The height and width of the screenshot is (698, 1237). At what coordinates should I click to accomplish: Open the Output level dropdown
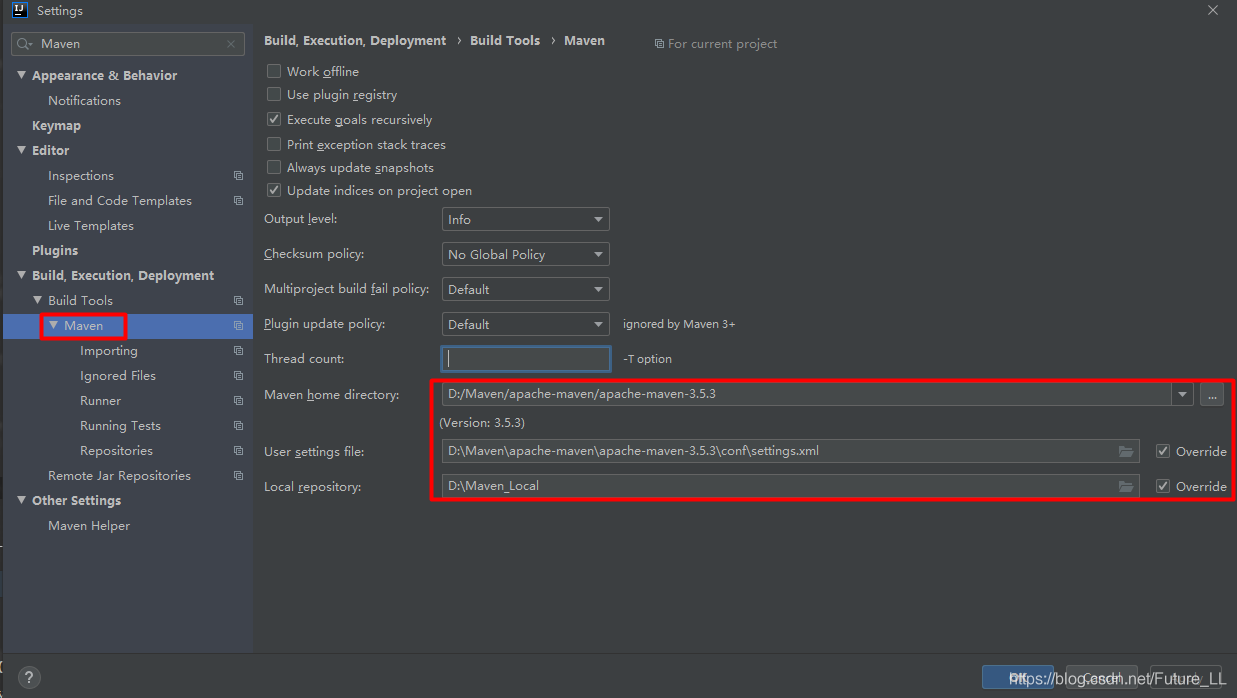point(526,219)
